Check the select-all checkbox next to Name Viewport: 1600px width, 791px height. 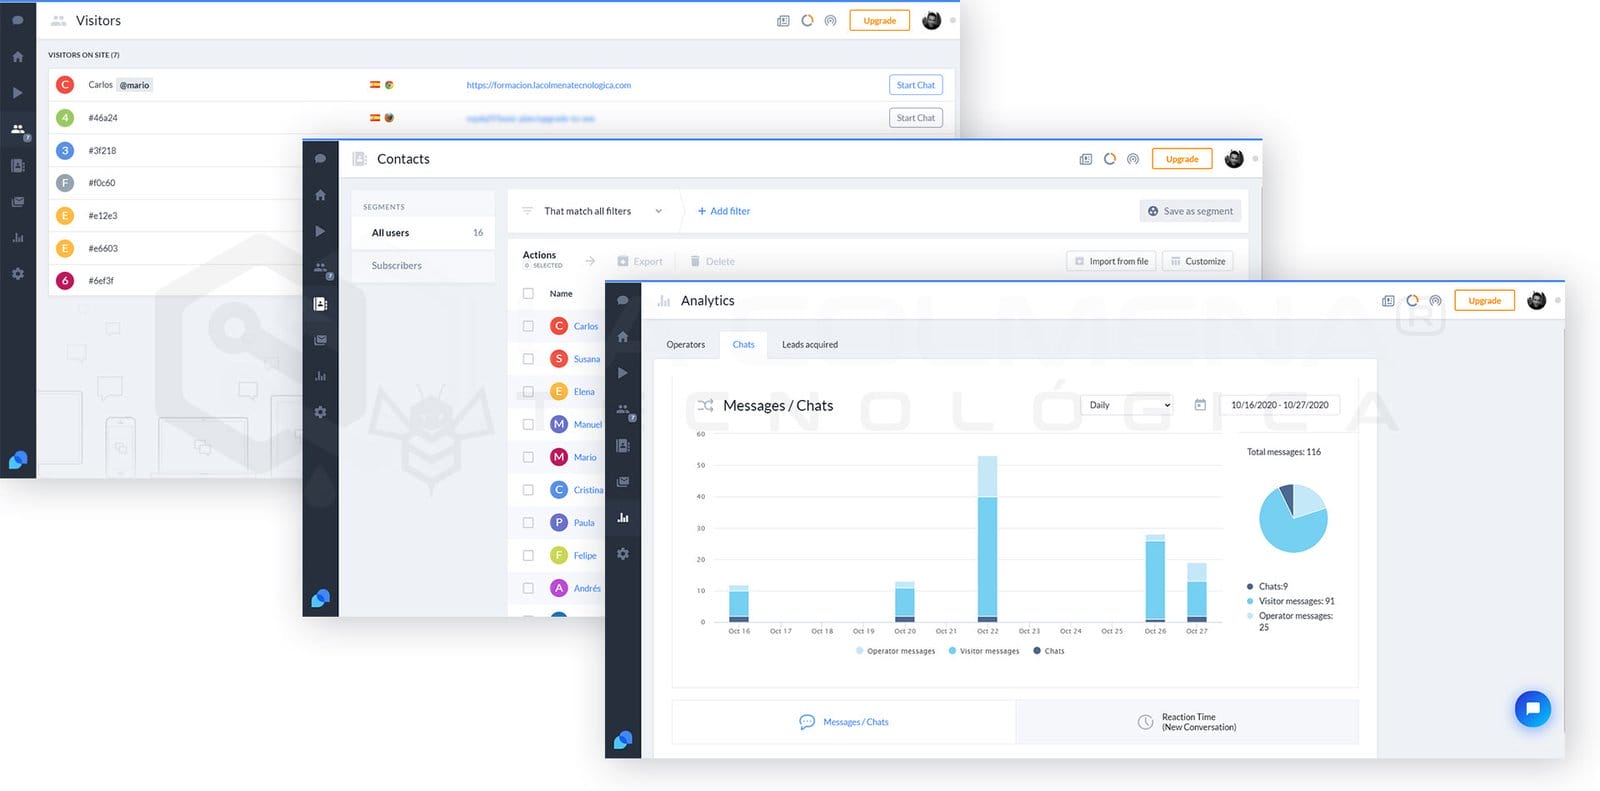point(528,294)
